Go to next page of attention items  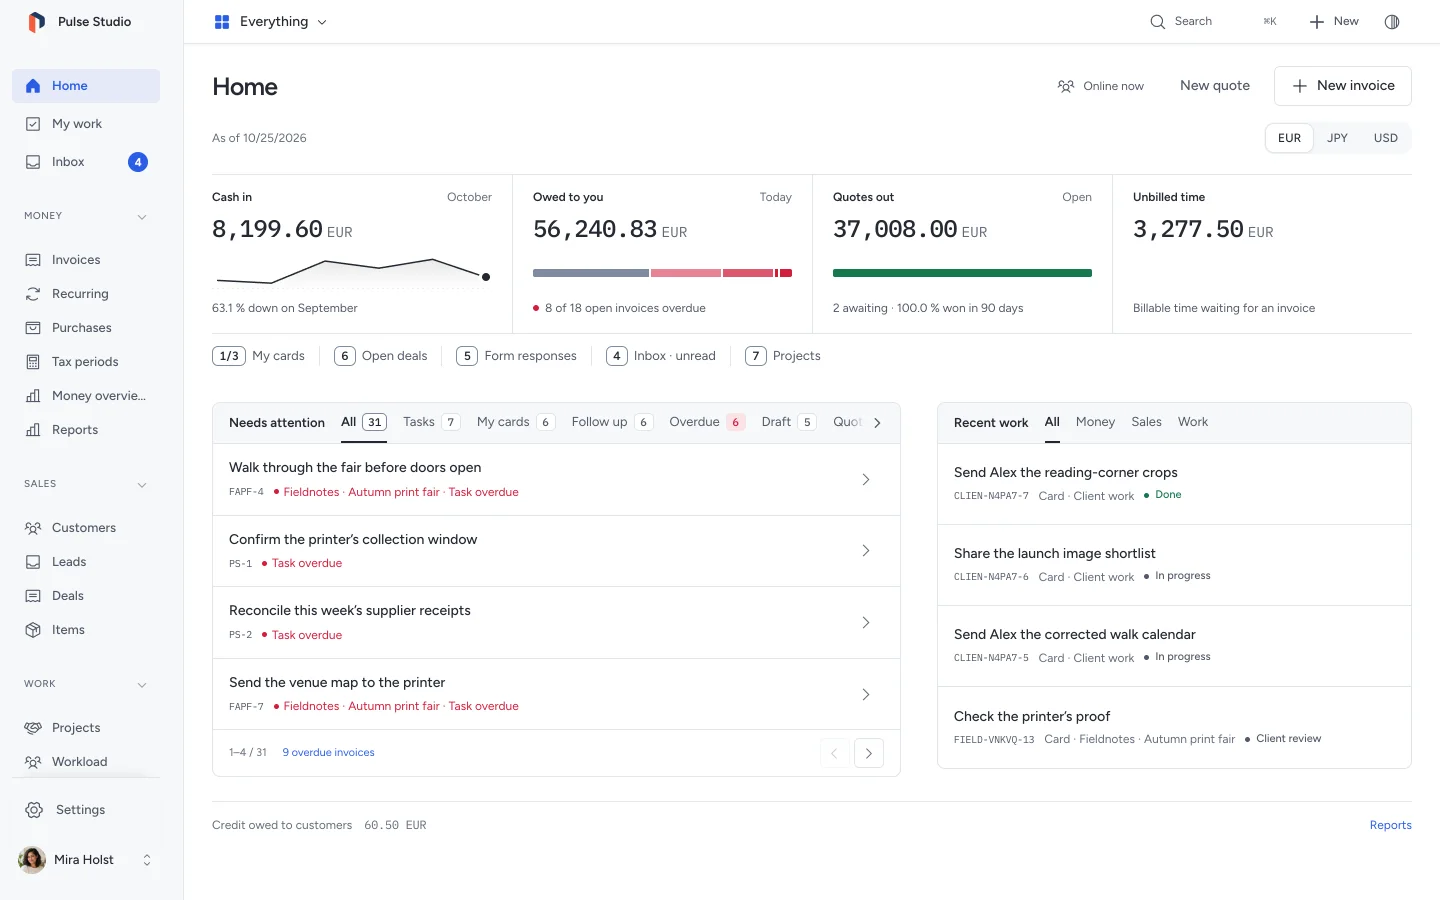click(x=869, y=753)
